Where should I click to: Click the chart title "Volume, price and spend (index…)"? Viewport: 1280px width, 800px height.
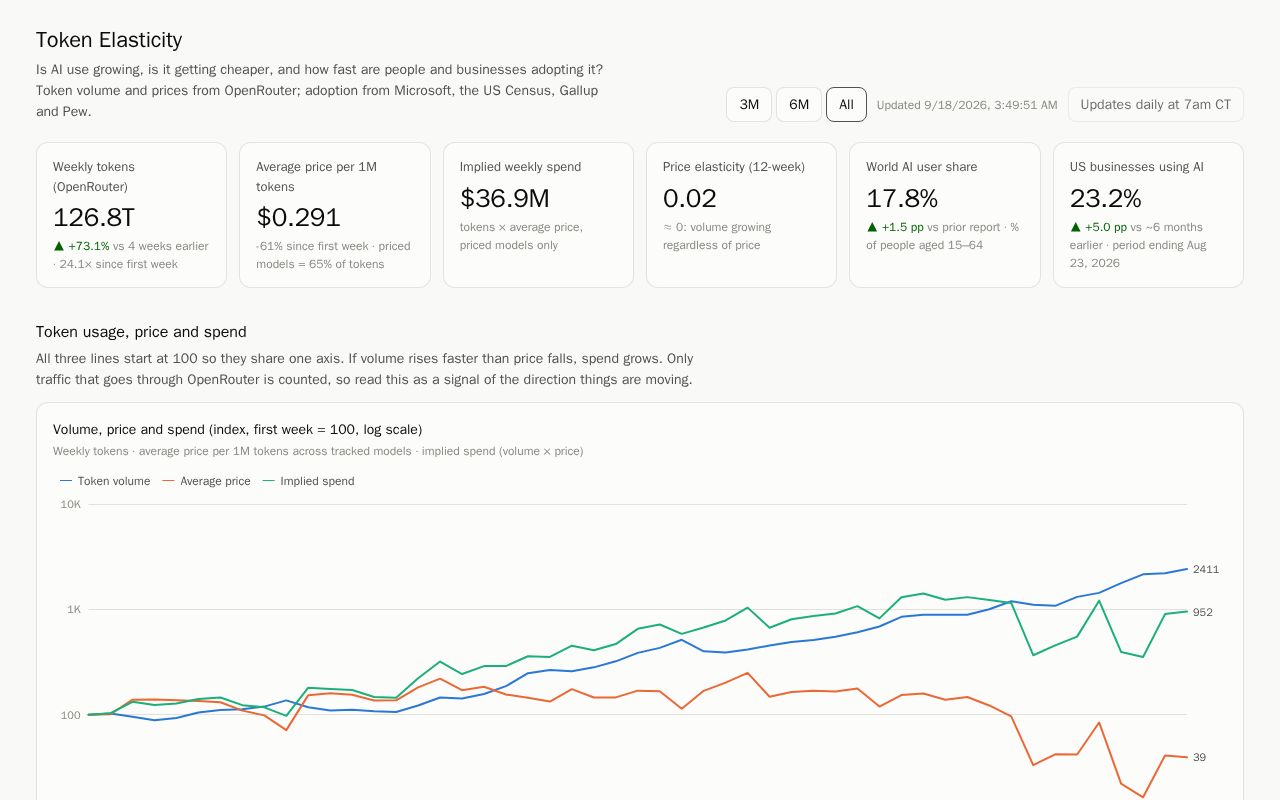tap(238, 429)
